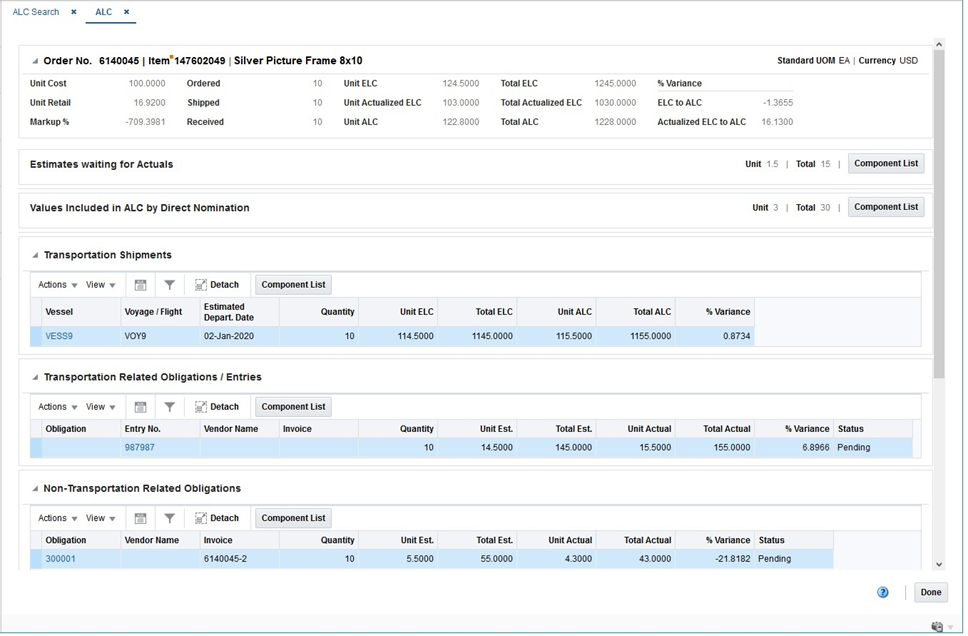Open the VESS9 vessel link
This screenshot has width=968, height=636.
59,337
